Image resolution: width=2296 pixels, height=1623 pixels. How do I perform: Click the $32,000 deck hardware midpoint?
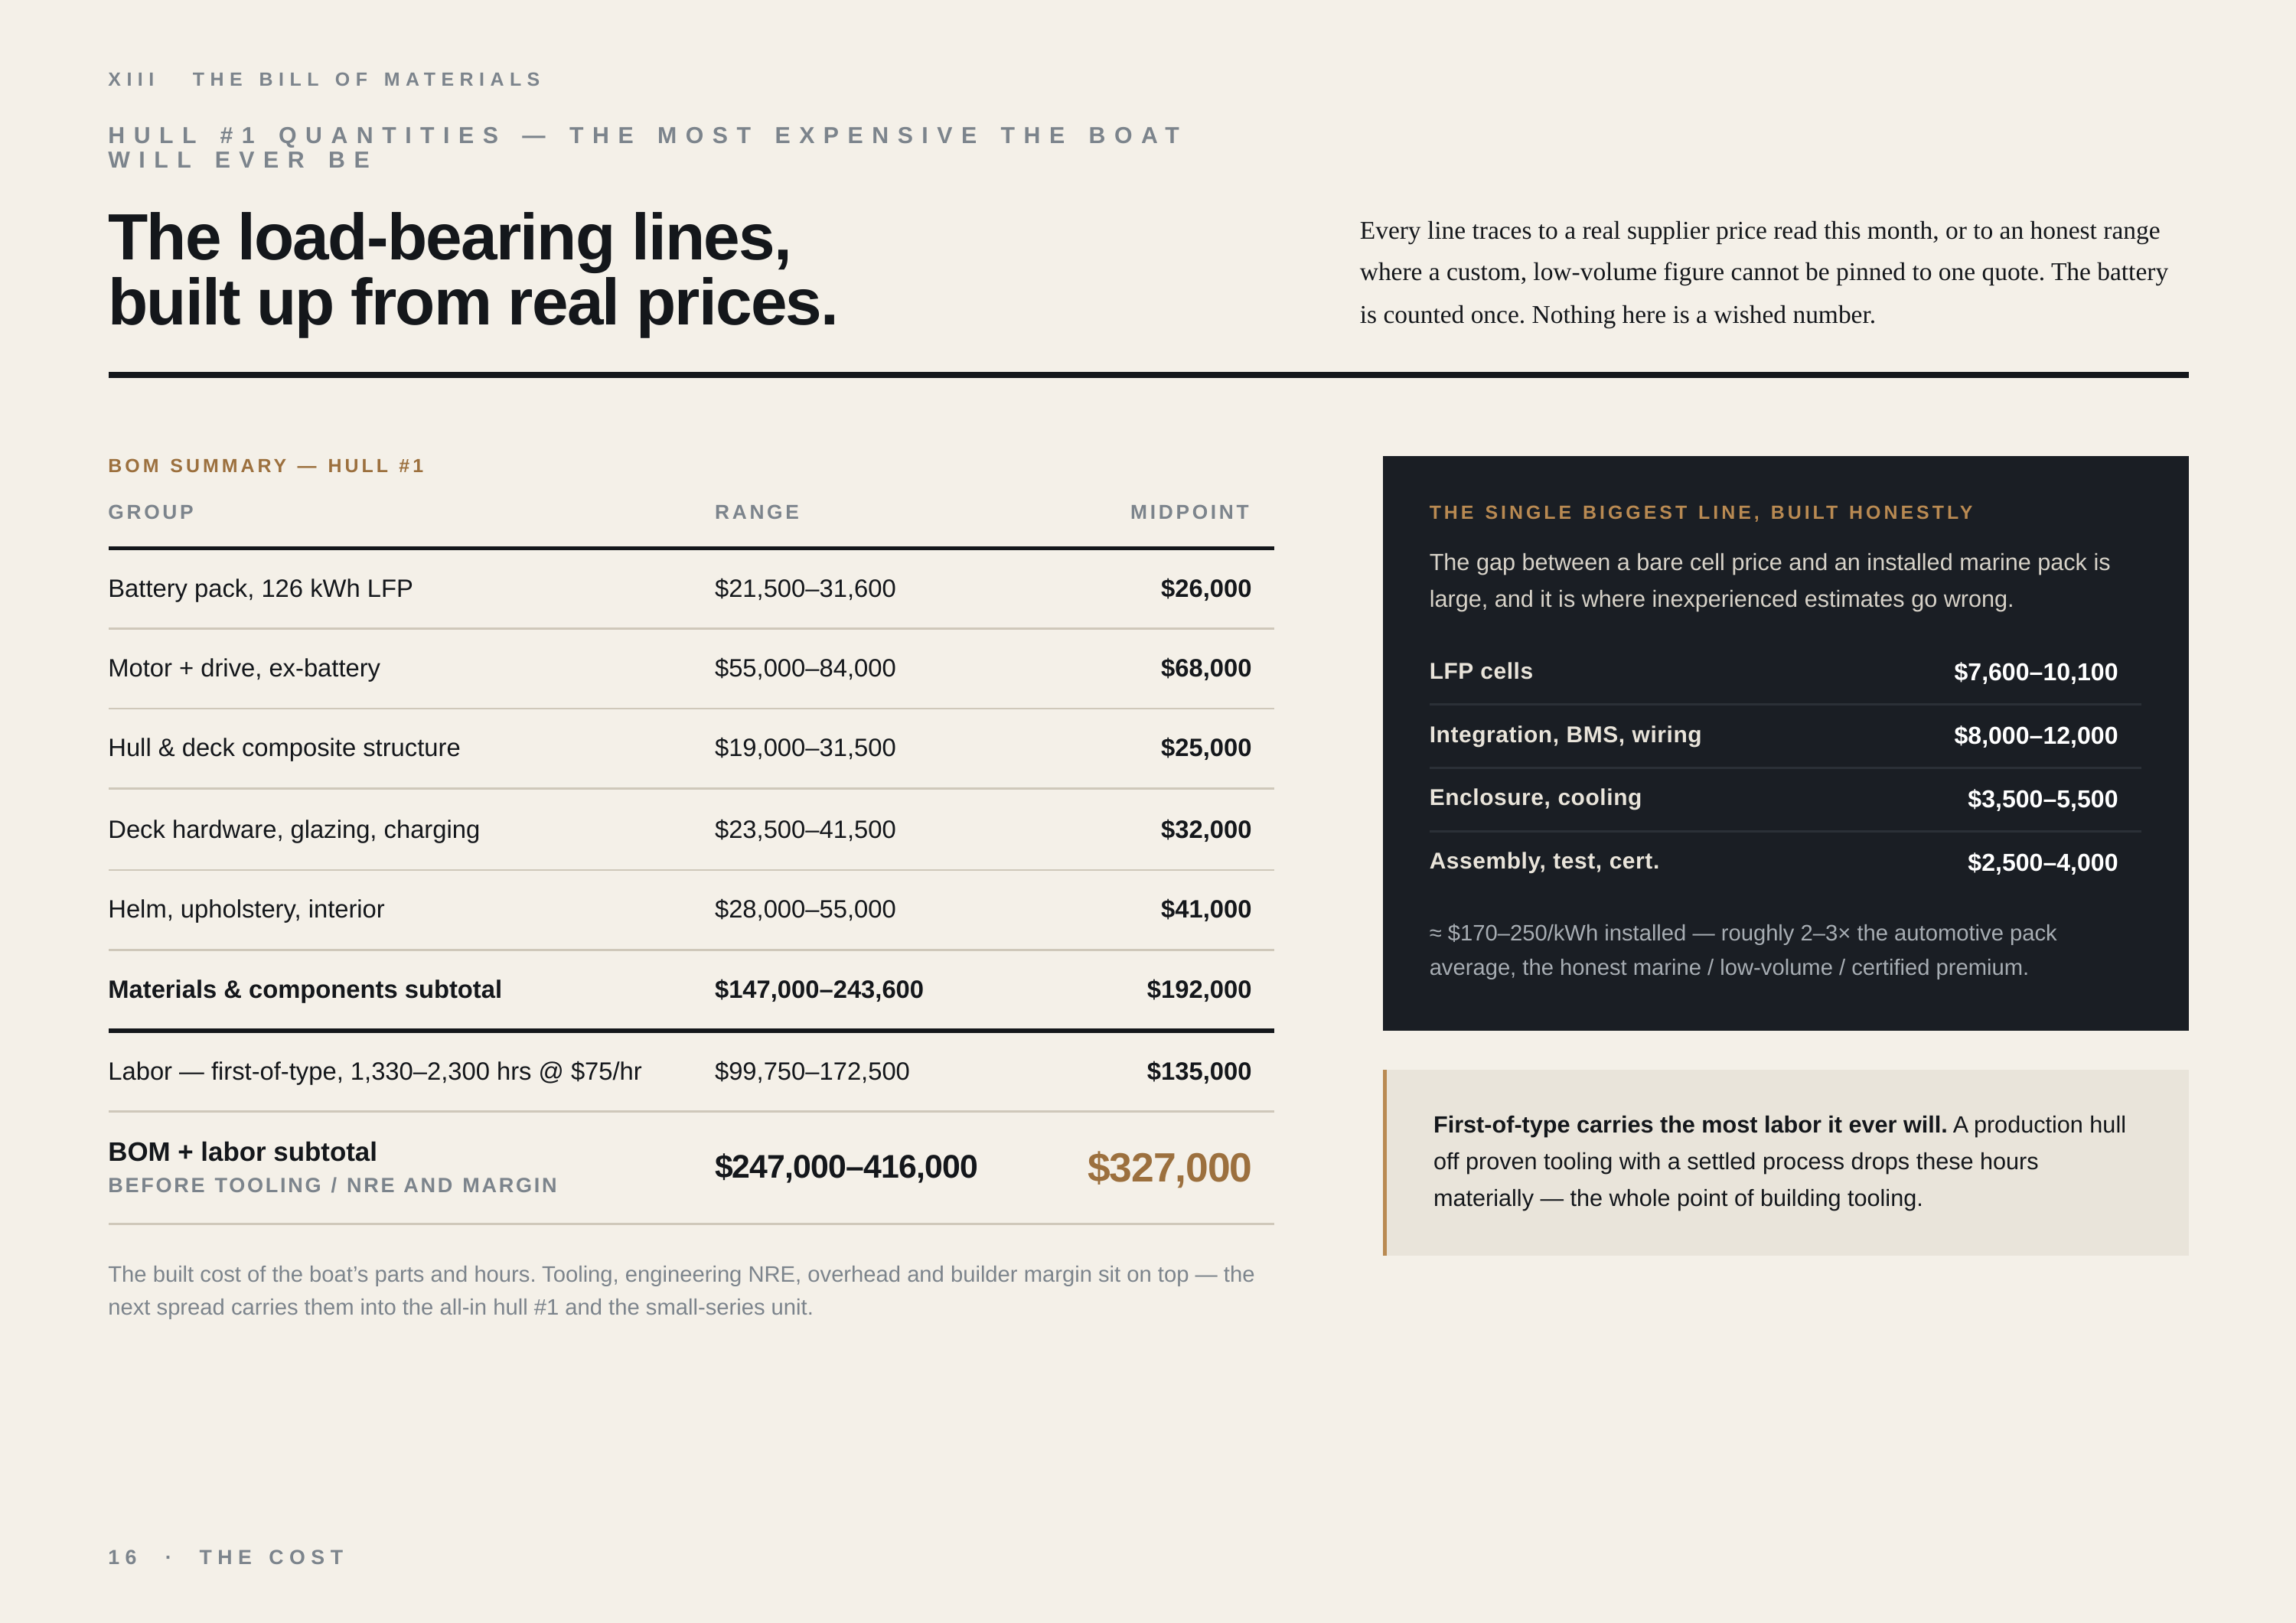pyautogui.click(x=1205, y=829)
